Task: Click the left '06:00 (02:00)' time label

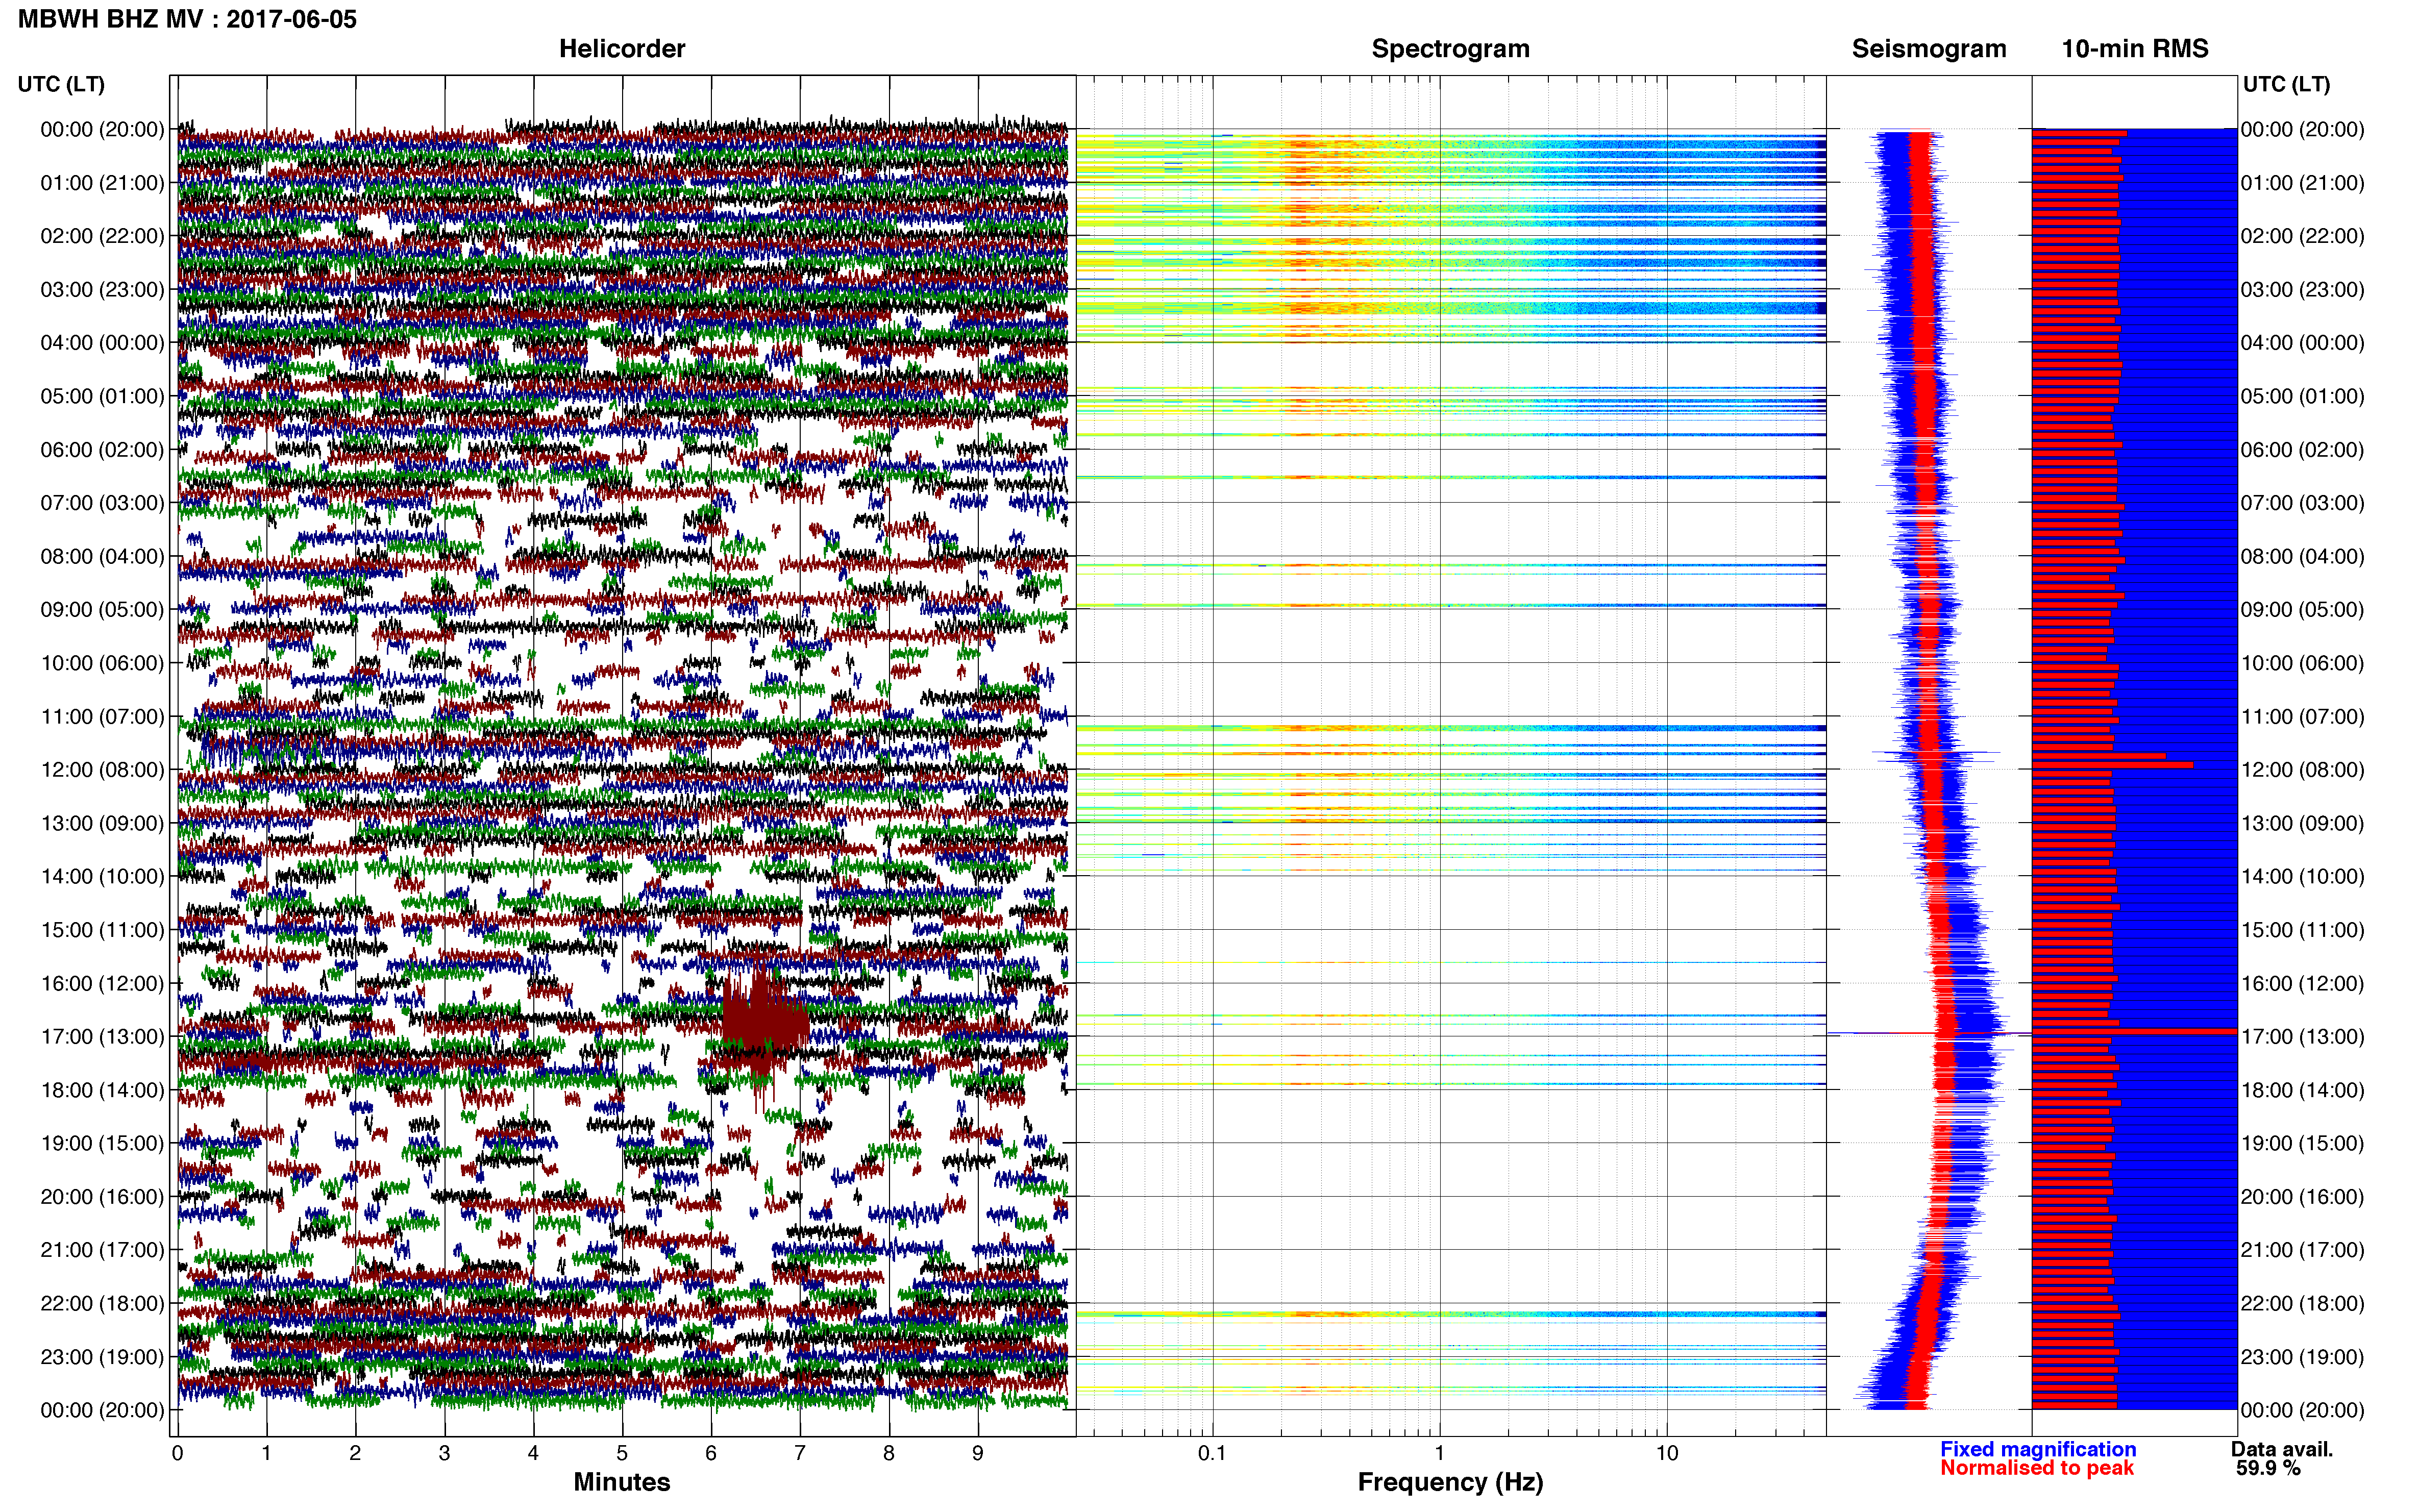Action: tap(102, 450)
